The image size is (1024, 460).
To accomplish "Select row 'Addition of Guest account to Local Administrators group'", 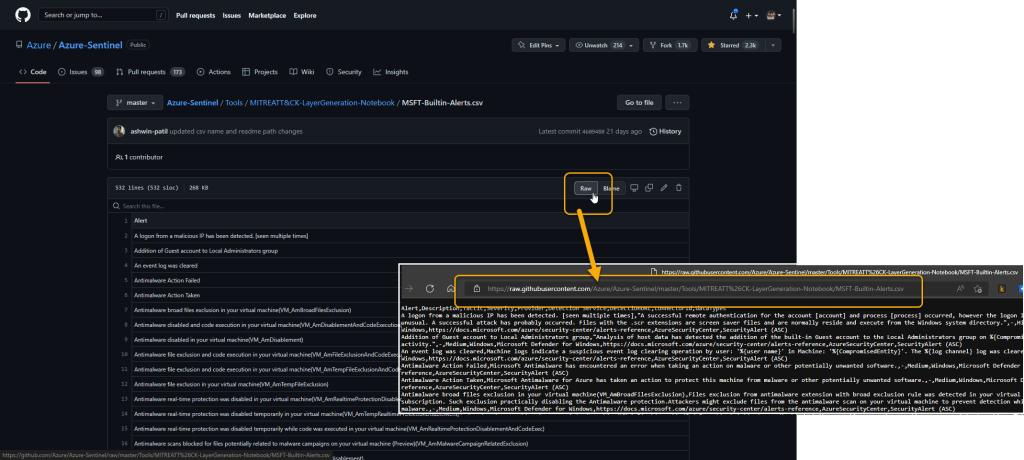I will pos(205,250).
